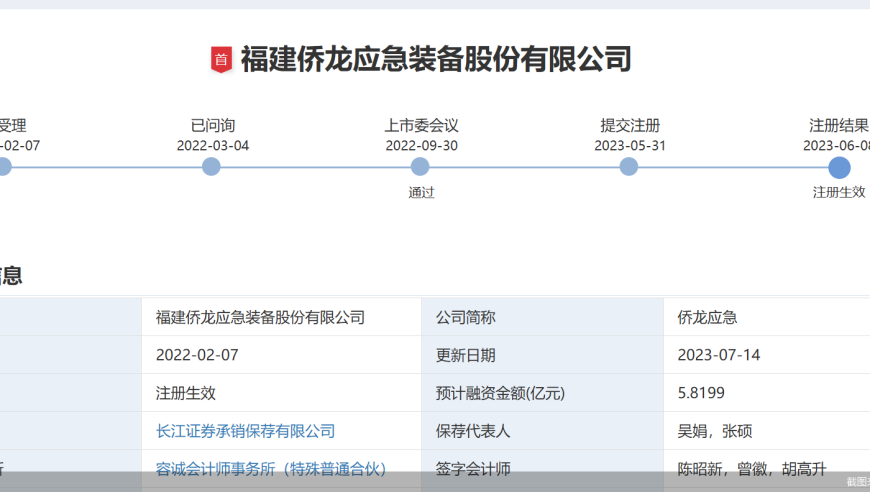Image resolution: width=870 pixels, height=492 pixels.
Task: Click date 2023-05-31
Action: pyautogui.click(x=630, y=146)
